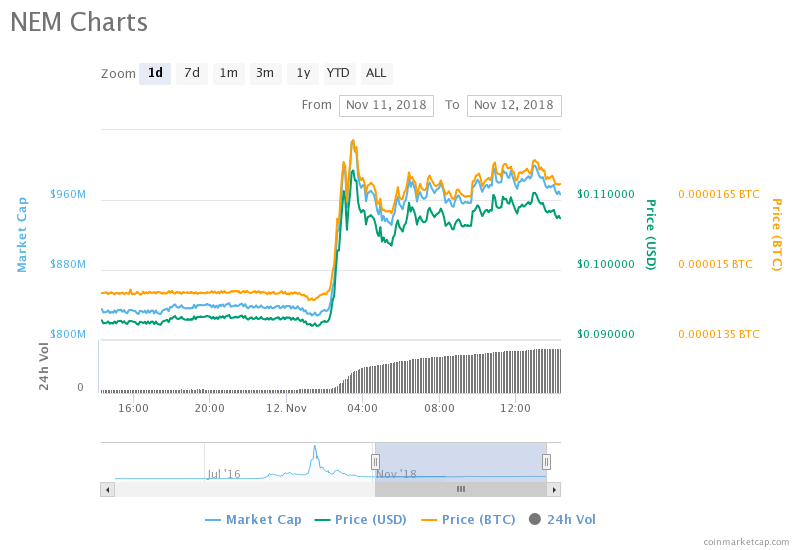
Task: Toggle Price (BTC) series in legend
Action: [x=468, y=519]
